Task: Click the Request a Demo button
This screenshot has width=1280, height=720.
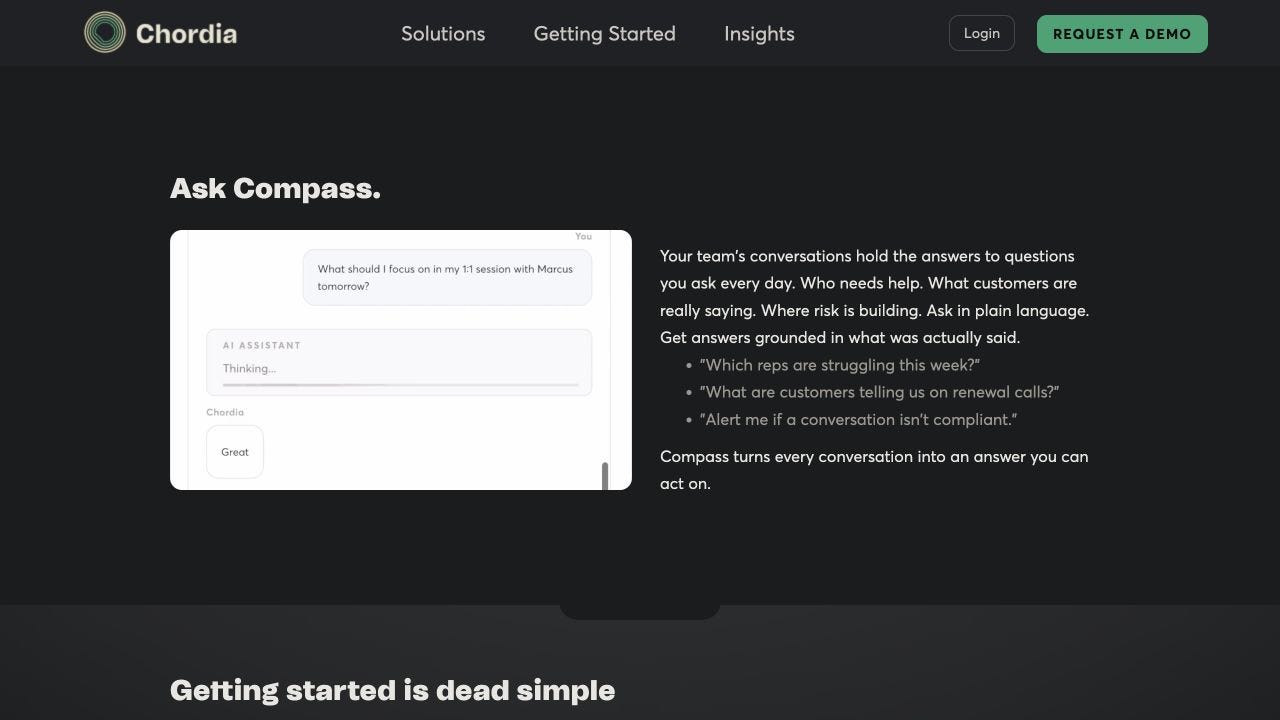Action: coord(1122,34)
